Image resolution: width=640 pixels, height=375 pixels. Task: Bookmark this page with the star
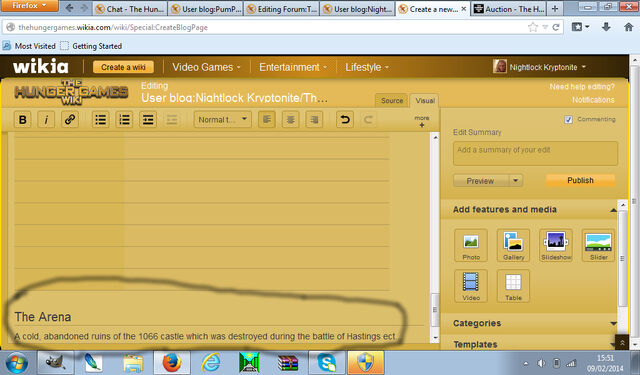pos(533,27)
